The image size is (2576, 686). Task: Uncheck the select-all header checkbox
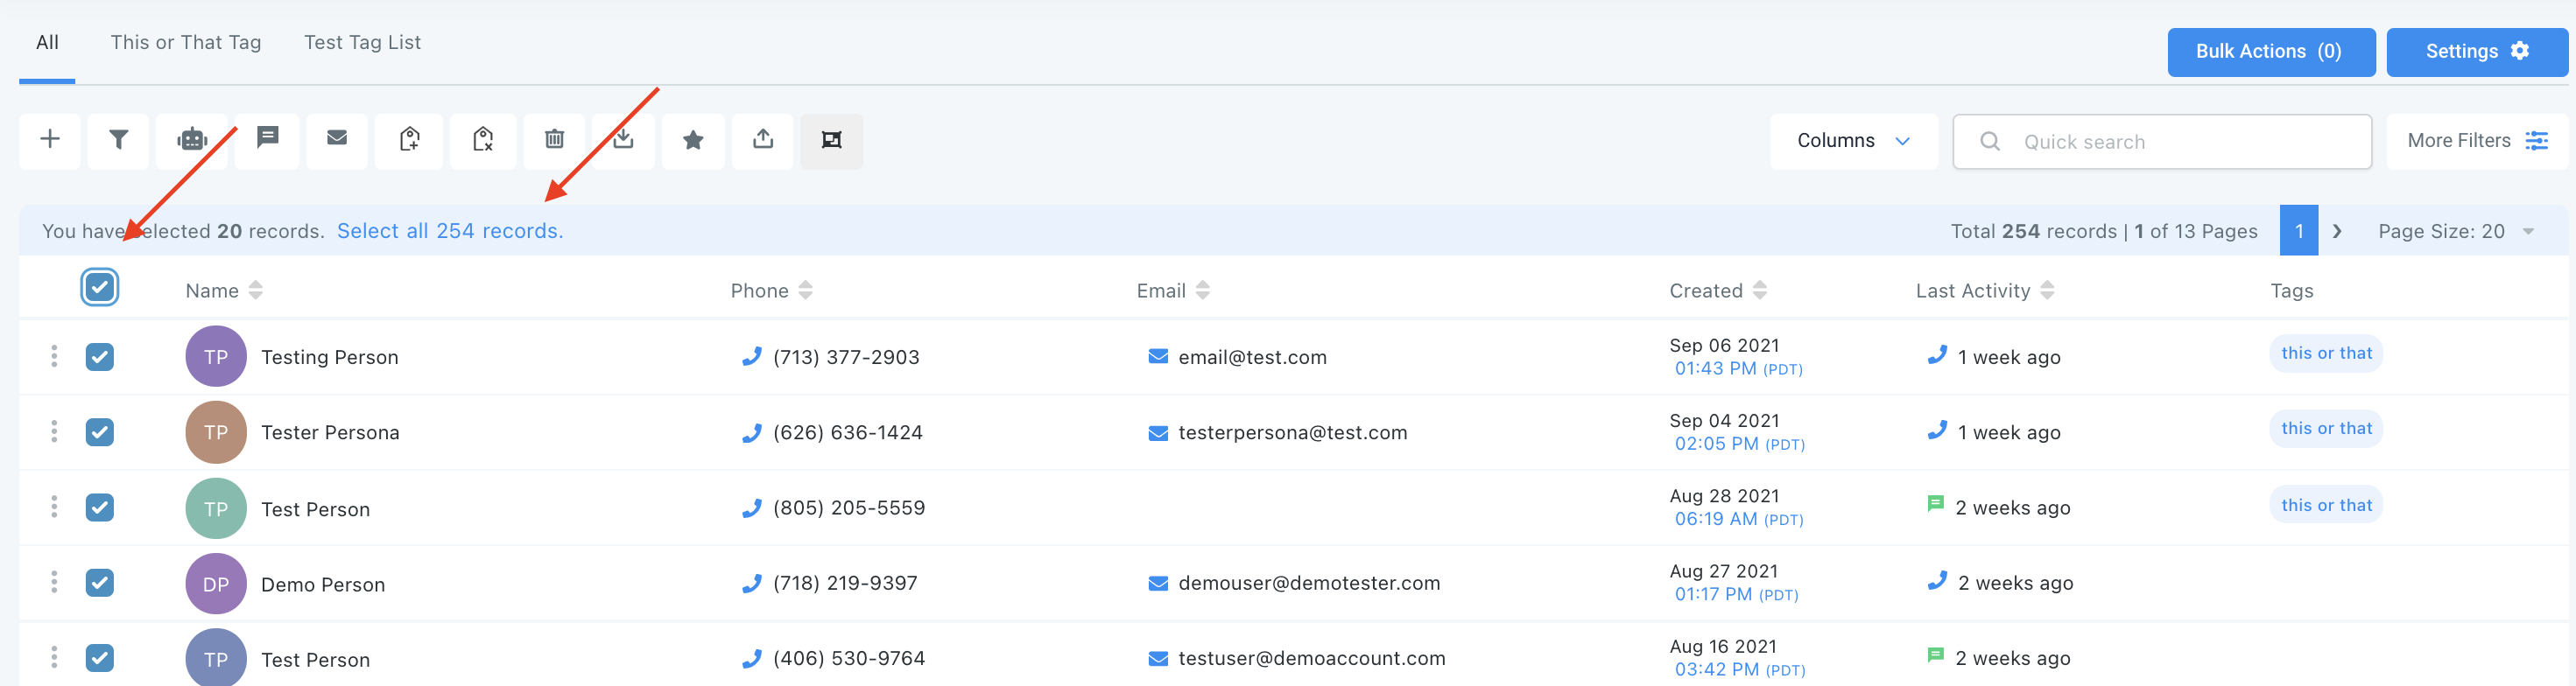click(99, 288)
